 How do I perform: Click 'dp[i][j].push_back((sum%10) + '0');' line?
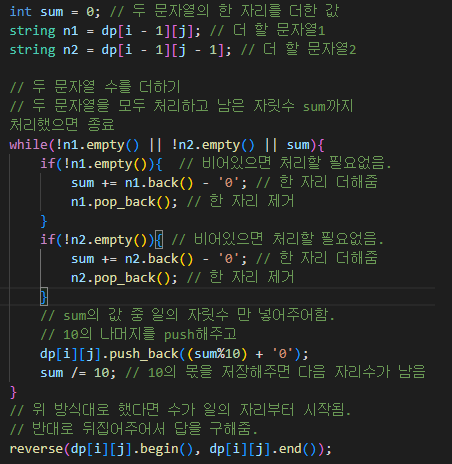pyautogui.click(x=174, y=354)
